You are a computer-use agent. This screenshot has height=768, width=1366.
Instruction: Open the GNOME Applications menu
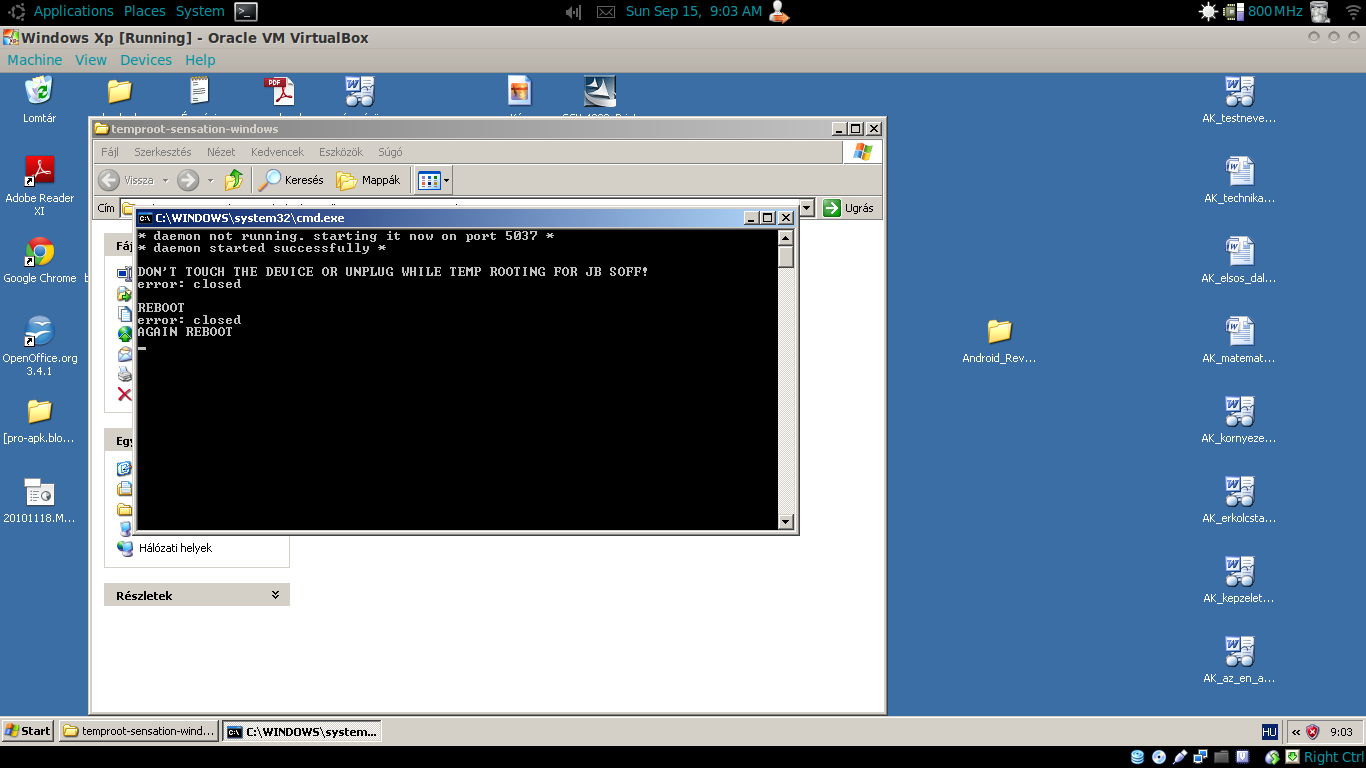pyautogui.click(x=73, y=11)
